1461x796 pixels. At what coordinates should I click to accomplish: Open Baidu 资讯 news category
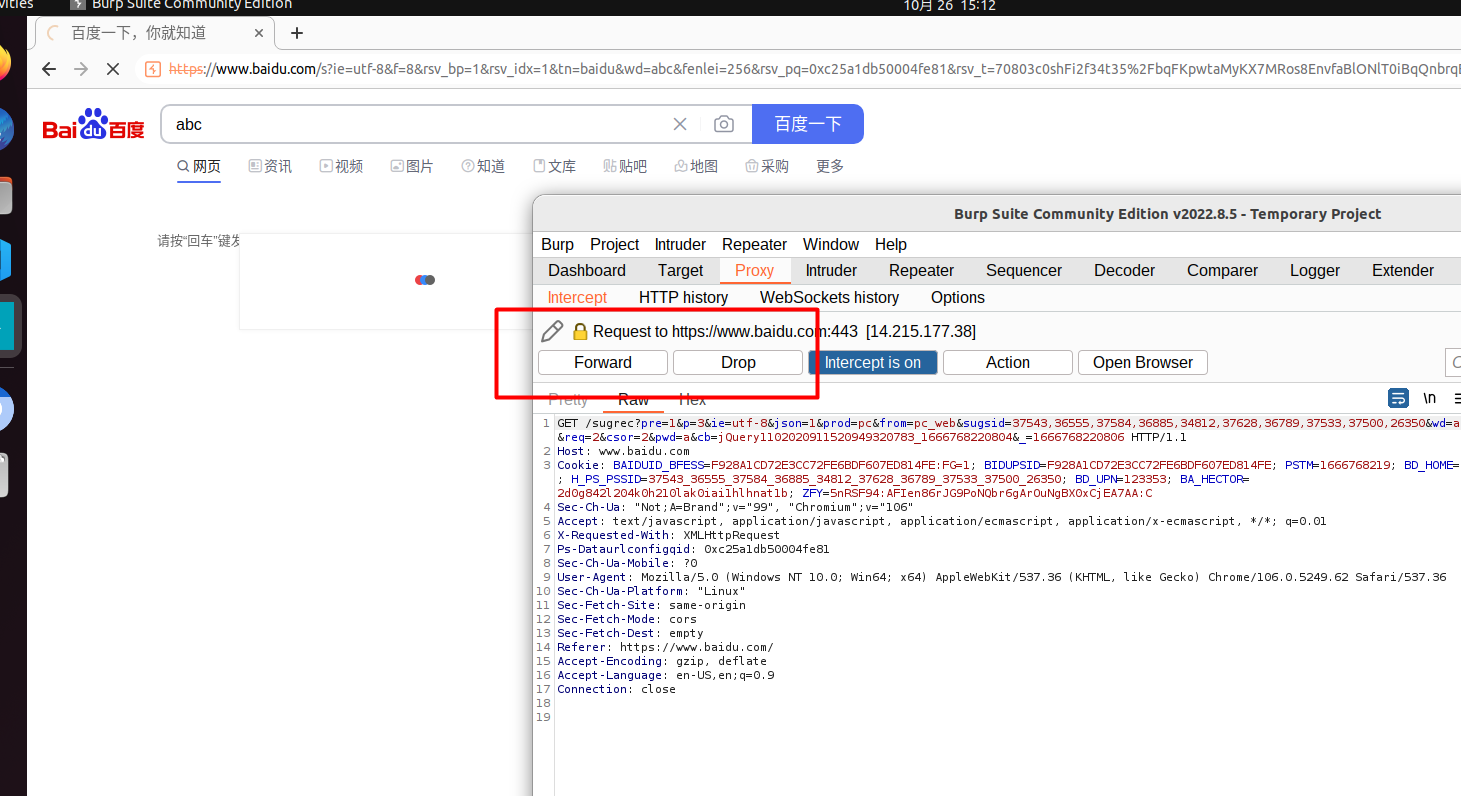coord(270,166)
